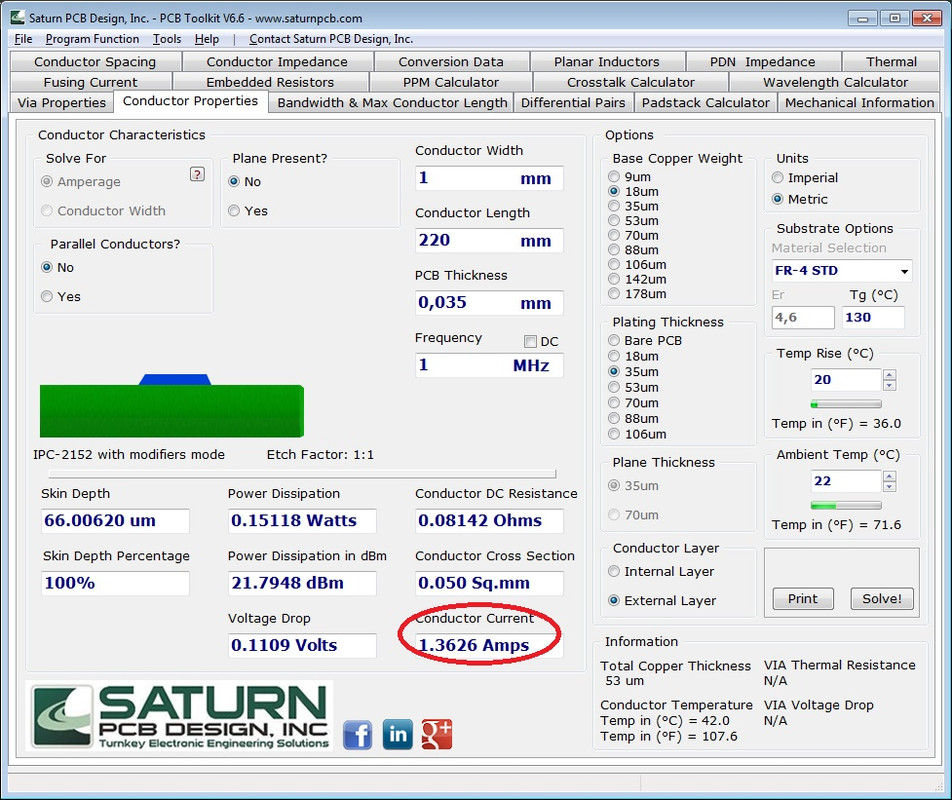The height and width of the screenshot is (800, 952).
Task: Click the Solve! button
Action: click(x=882, y=599)
